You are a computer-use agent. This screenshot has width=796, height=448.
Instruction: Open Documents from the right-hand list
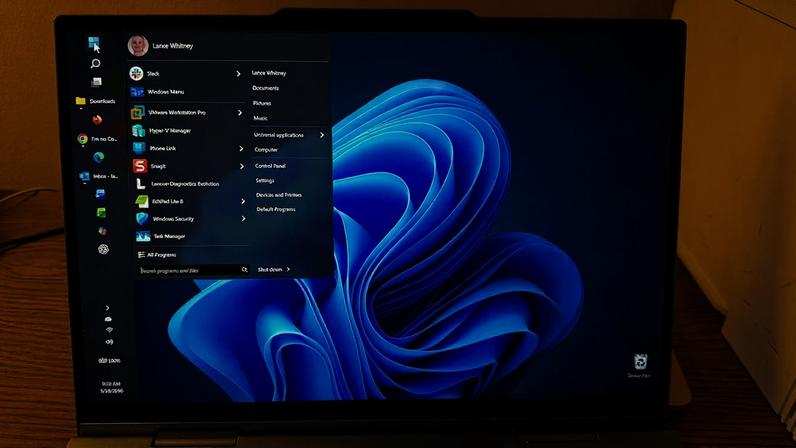pos(266,88)
